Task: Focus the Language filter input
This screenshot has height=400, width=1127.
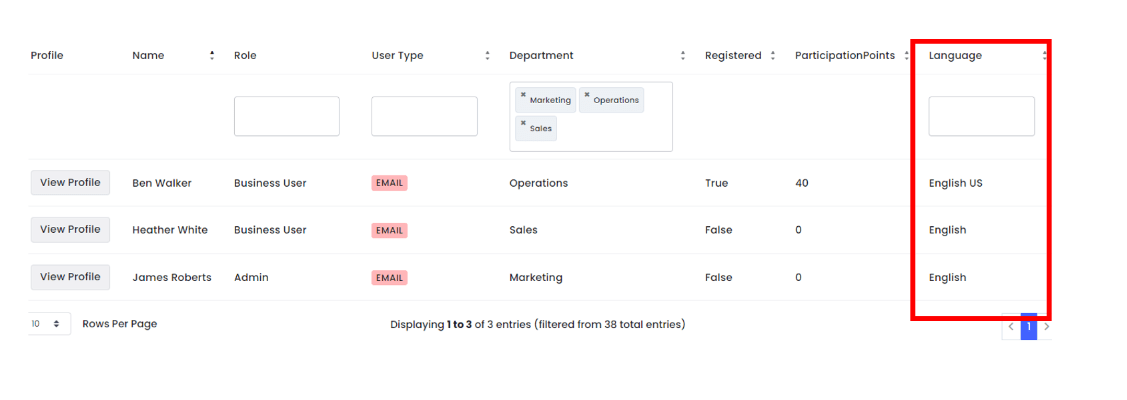Action: click(981, 116)
